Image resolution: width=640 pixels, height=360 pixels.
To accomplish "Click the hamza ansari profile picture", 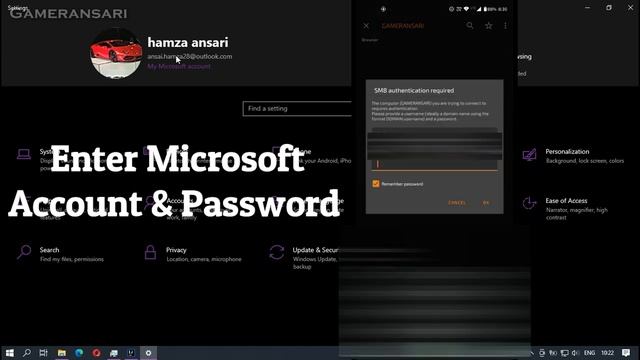I will 116,53.
